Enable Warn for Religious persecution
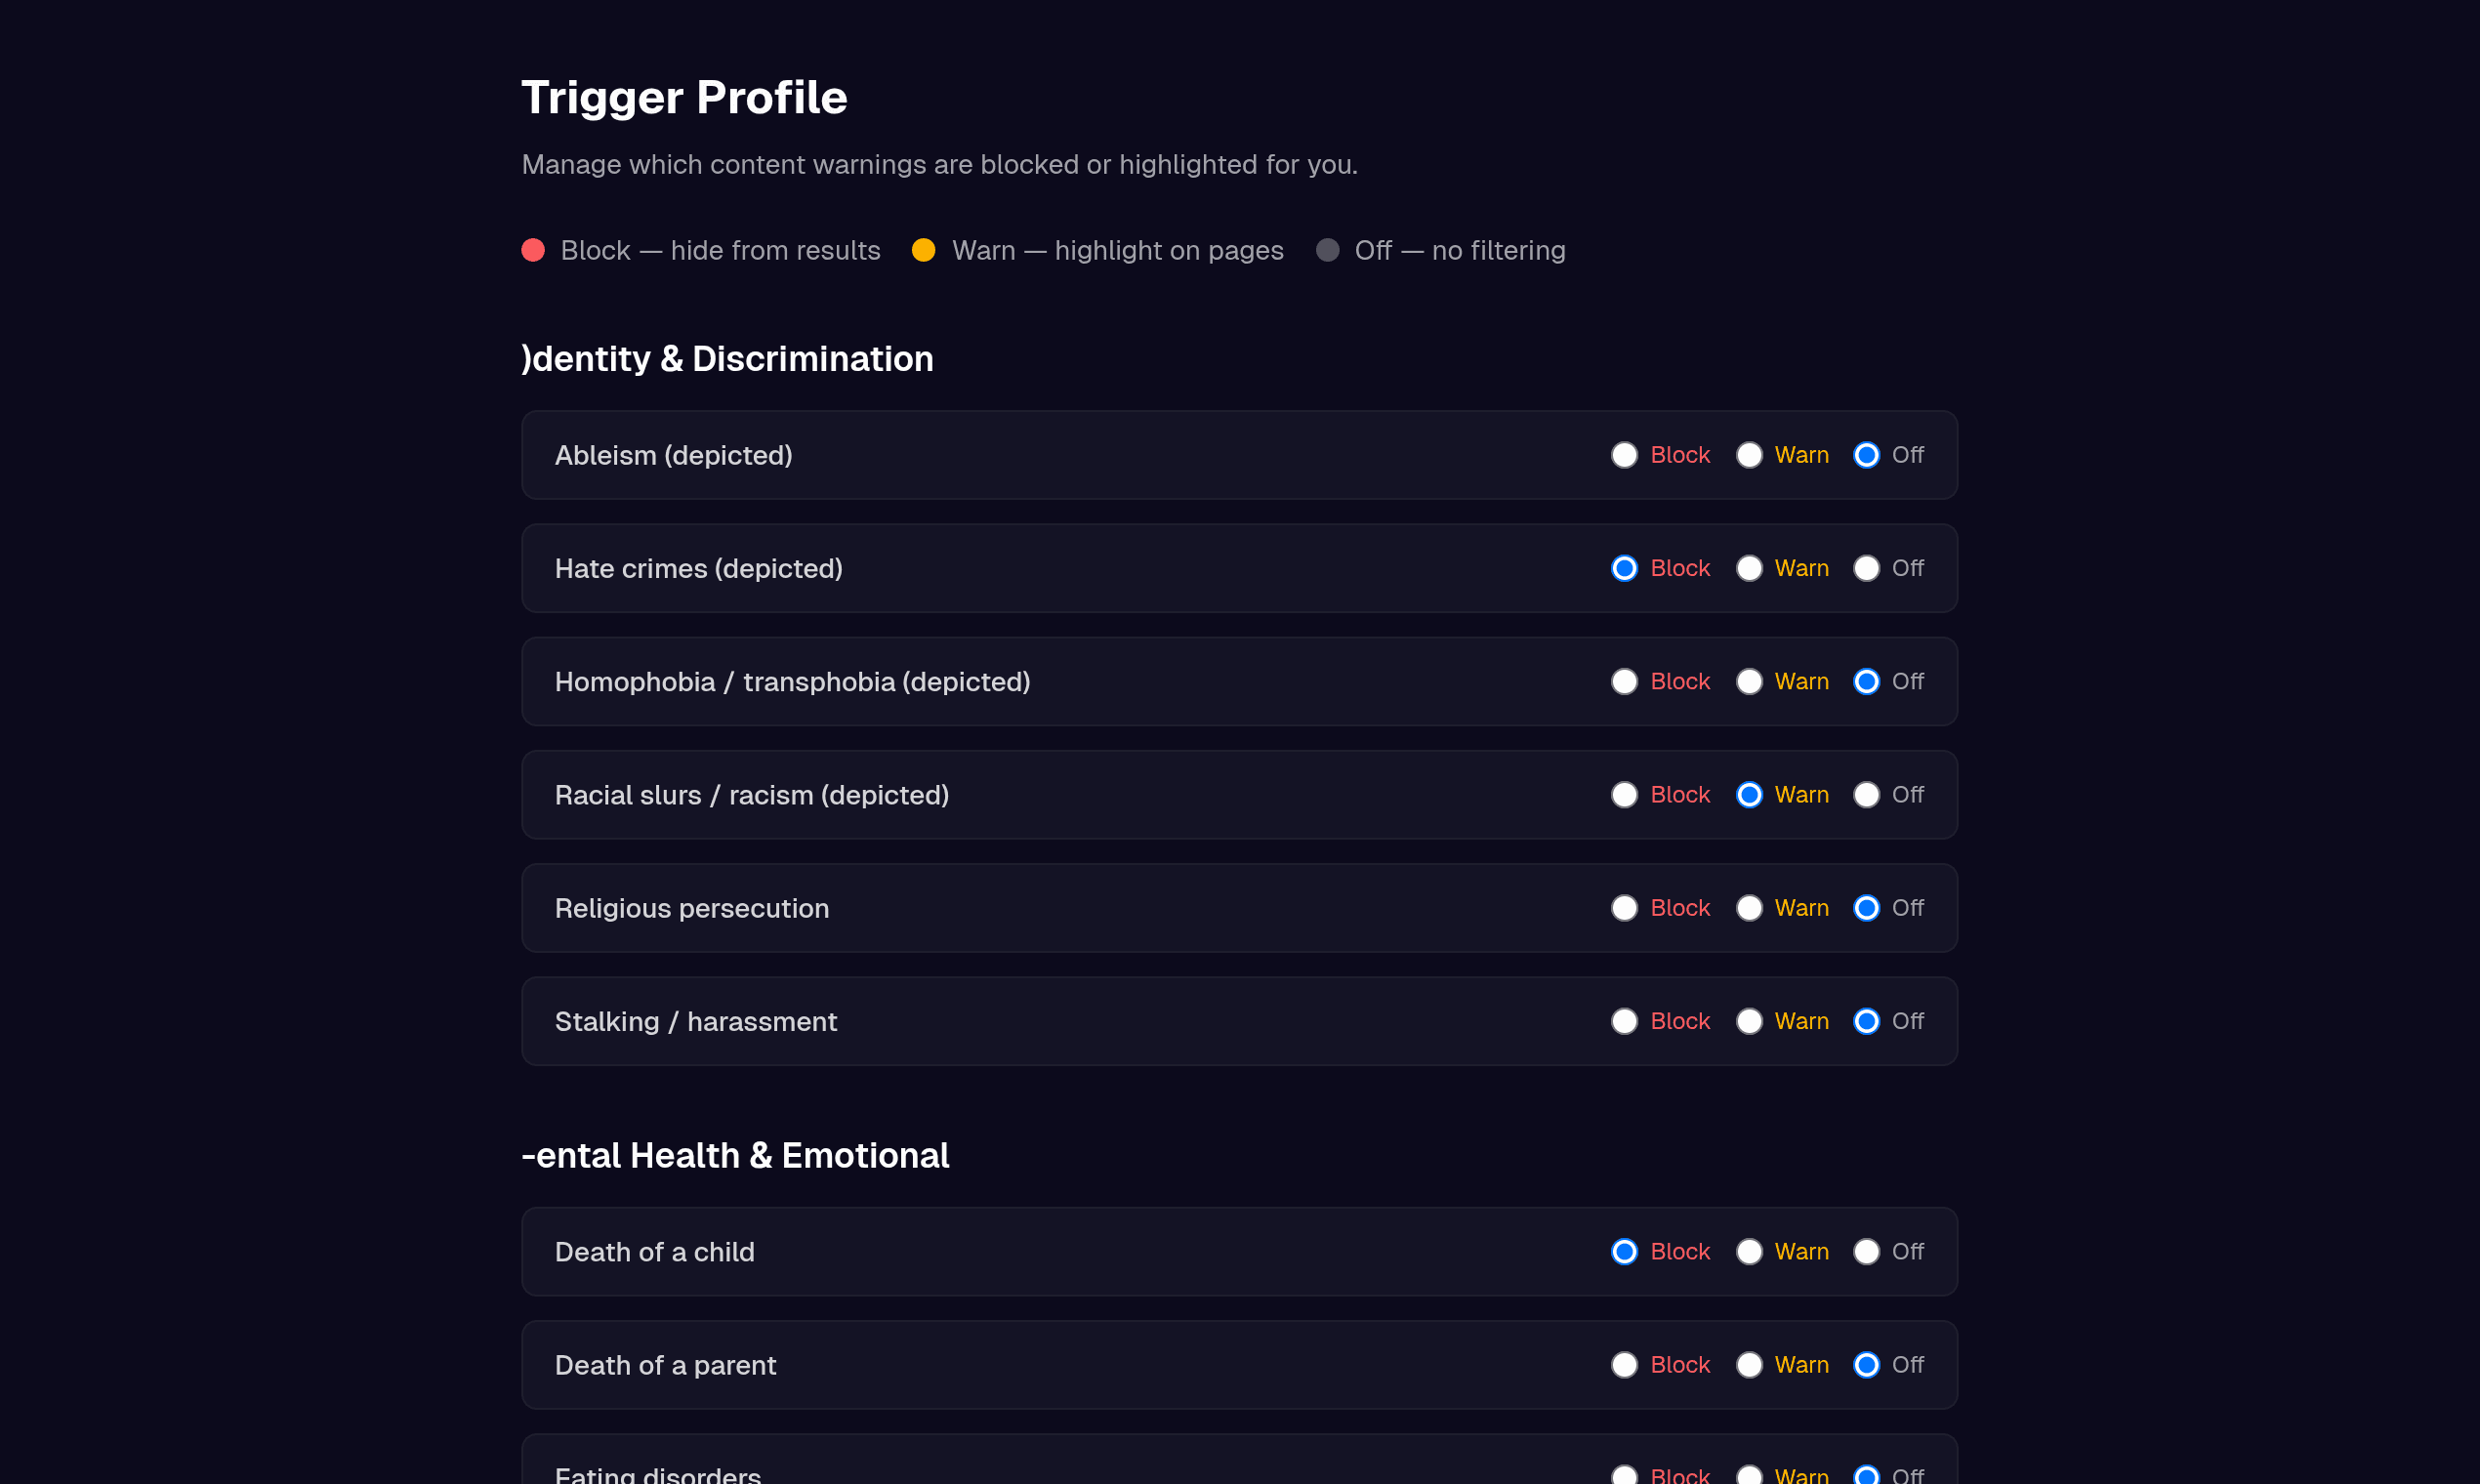2480x1484 pixels. [x=1749, y=908]
